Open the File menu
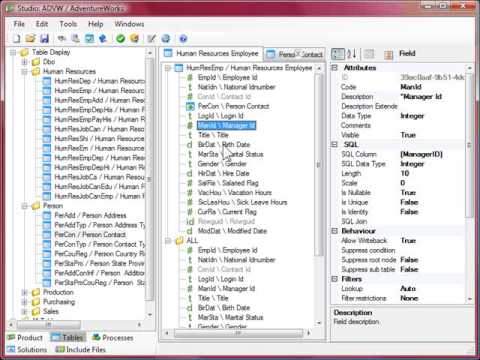The width and height of the screenshot is (480, 360). (x=19, y=24)
